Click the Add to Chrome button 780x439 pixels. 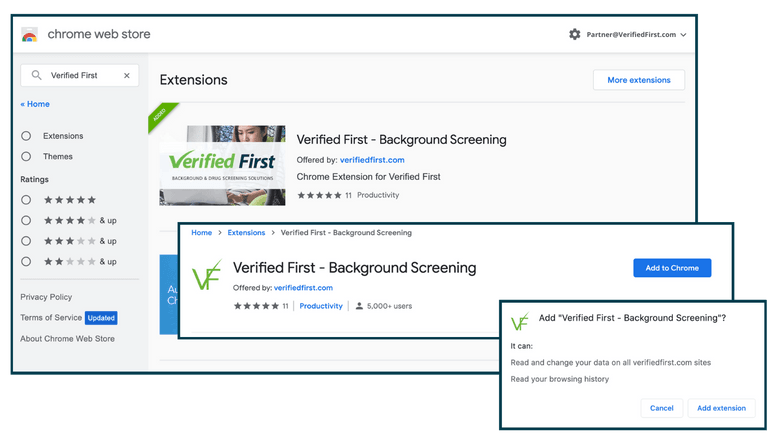pos(672,268)
